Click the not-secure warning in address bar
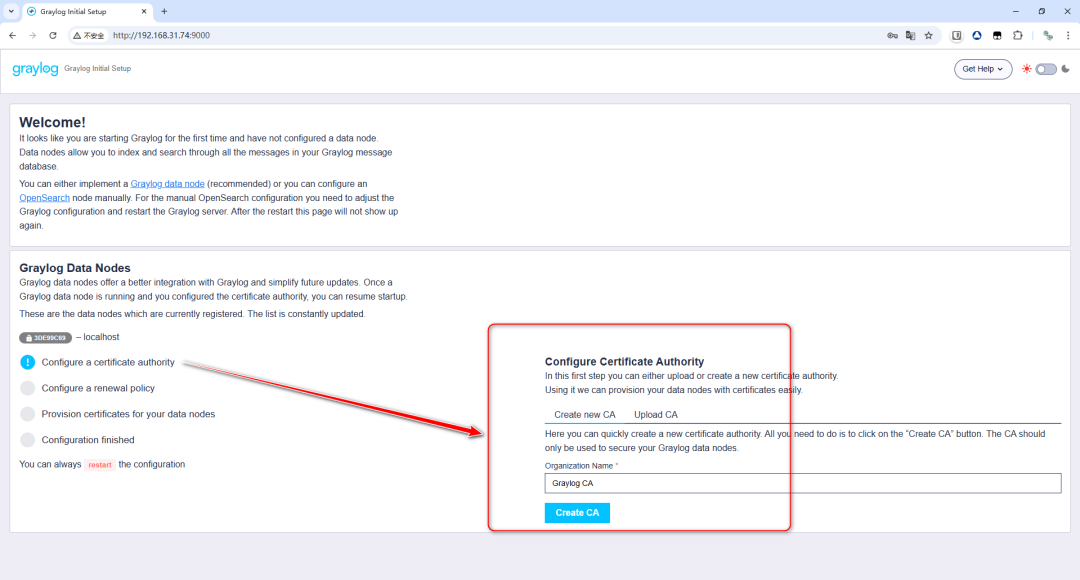The height and width of the screenshot is (580, 1080). point(89,35)
